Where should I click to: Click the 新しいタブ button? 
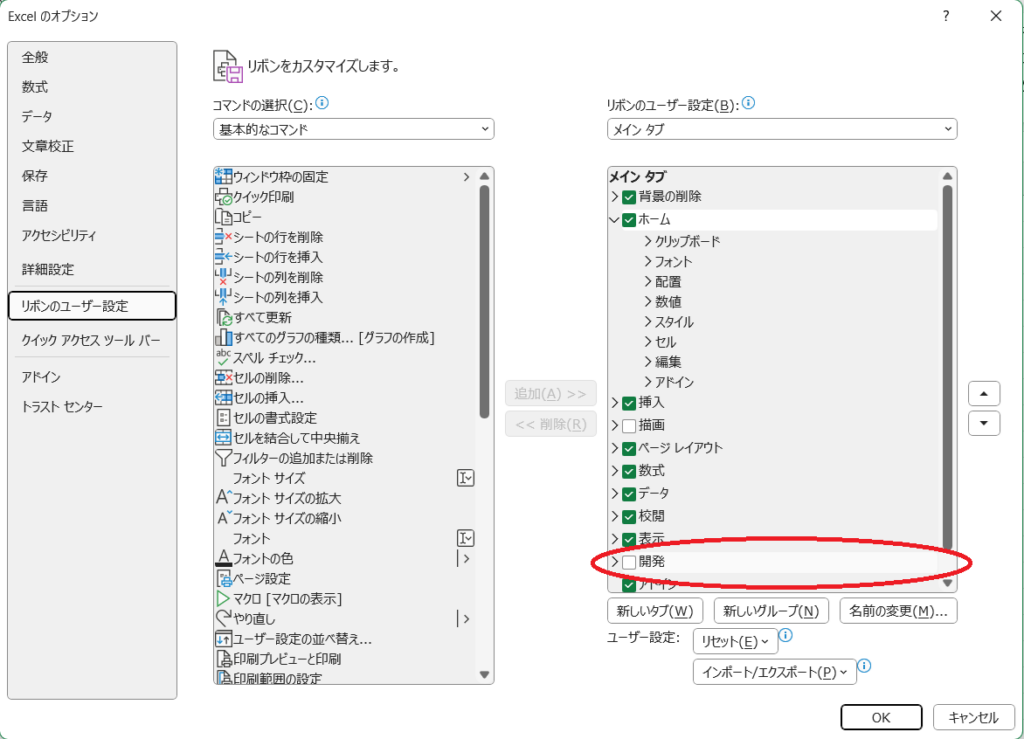click(655, 611)
